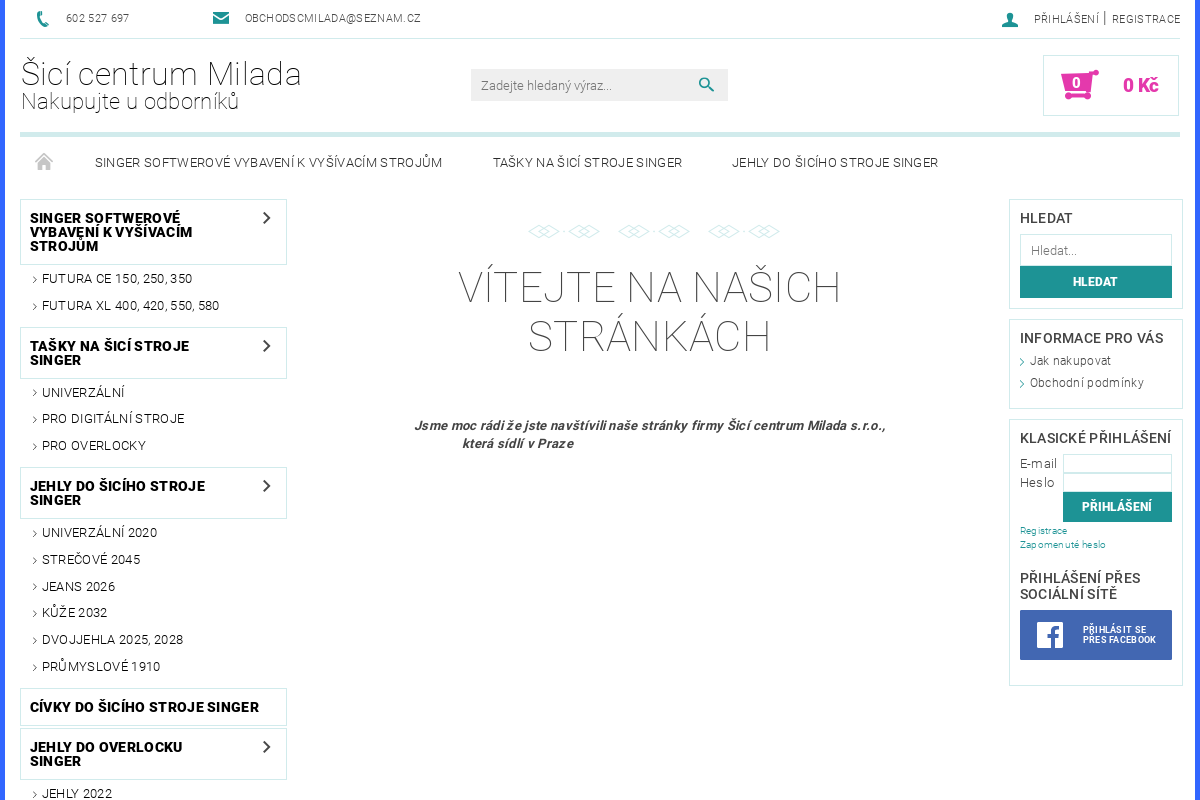Image resolution: width=1200 pixels, height=800 pixels.
Task: Click the E-mail input field in the login form
Action: (x=1117, y=463)
